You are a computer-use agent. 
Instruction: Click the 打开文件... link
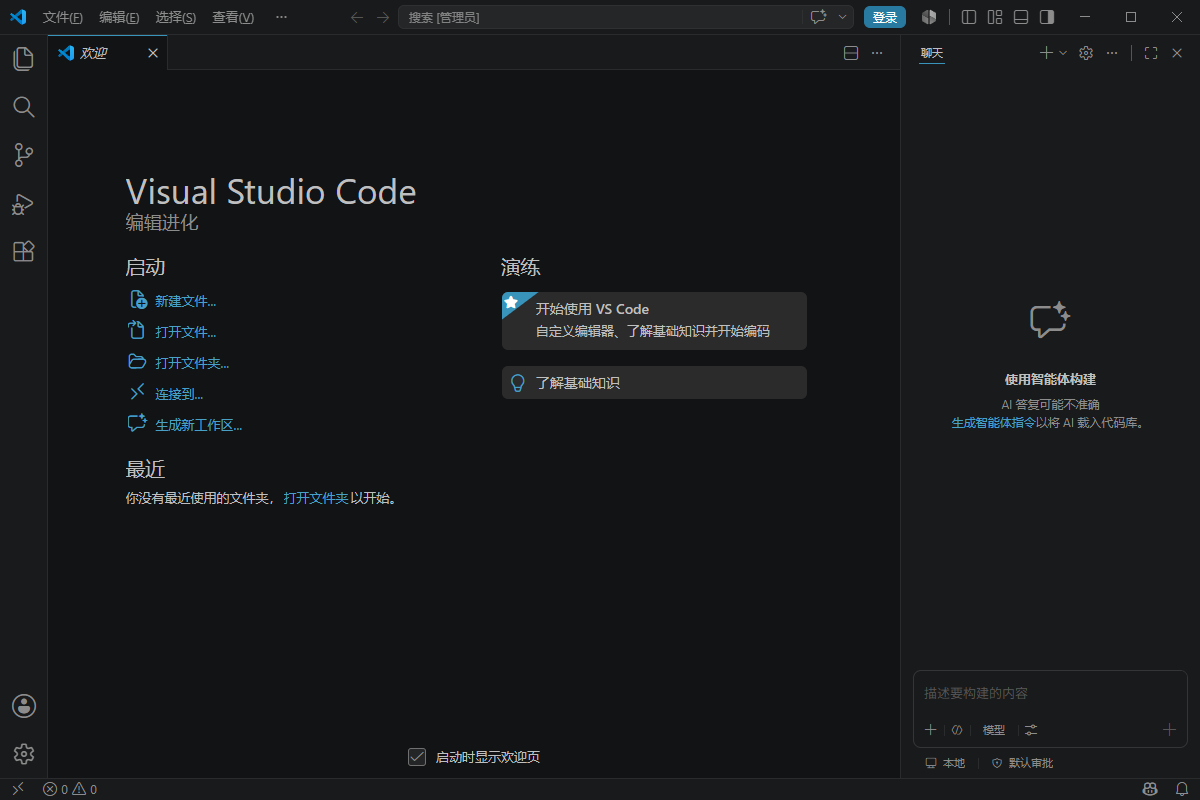(185, 332)
